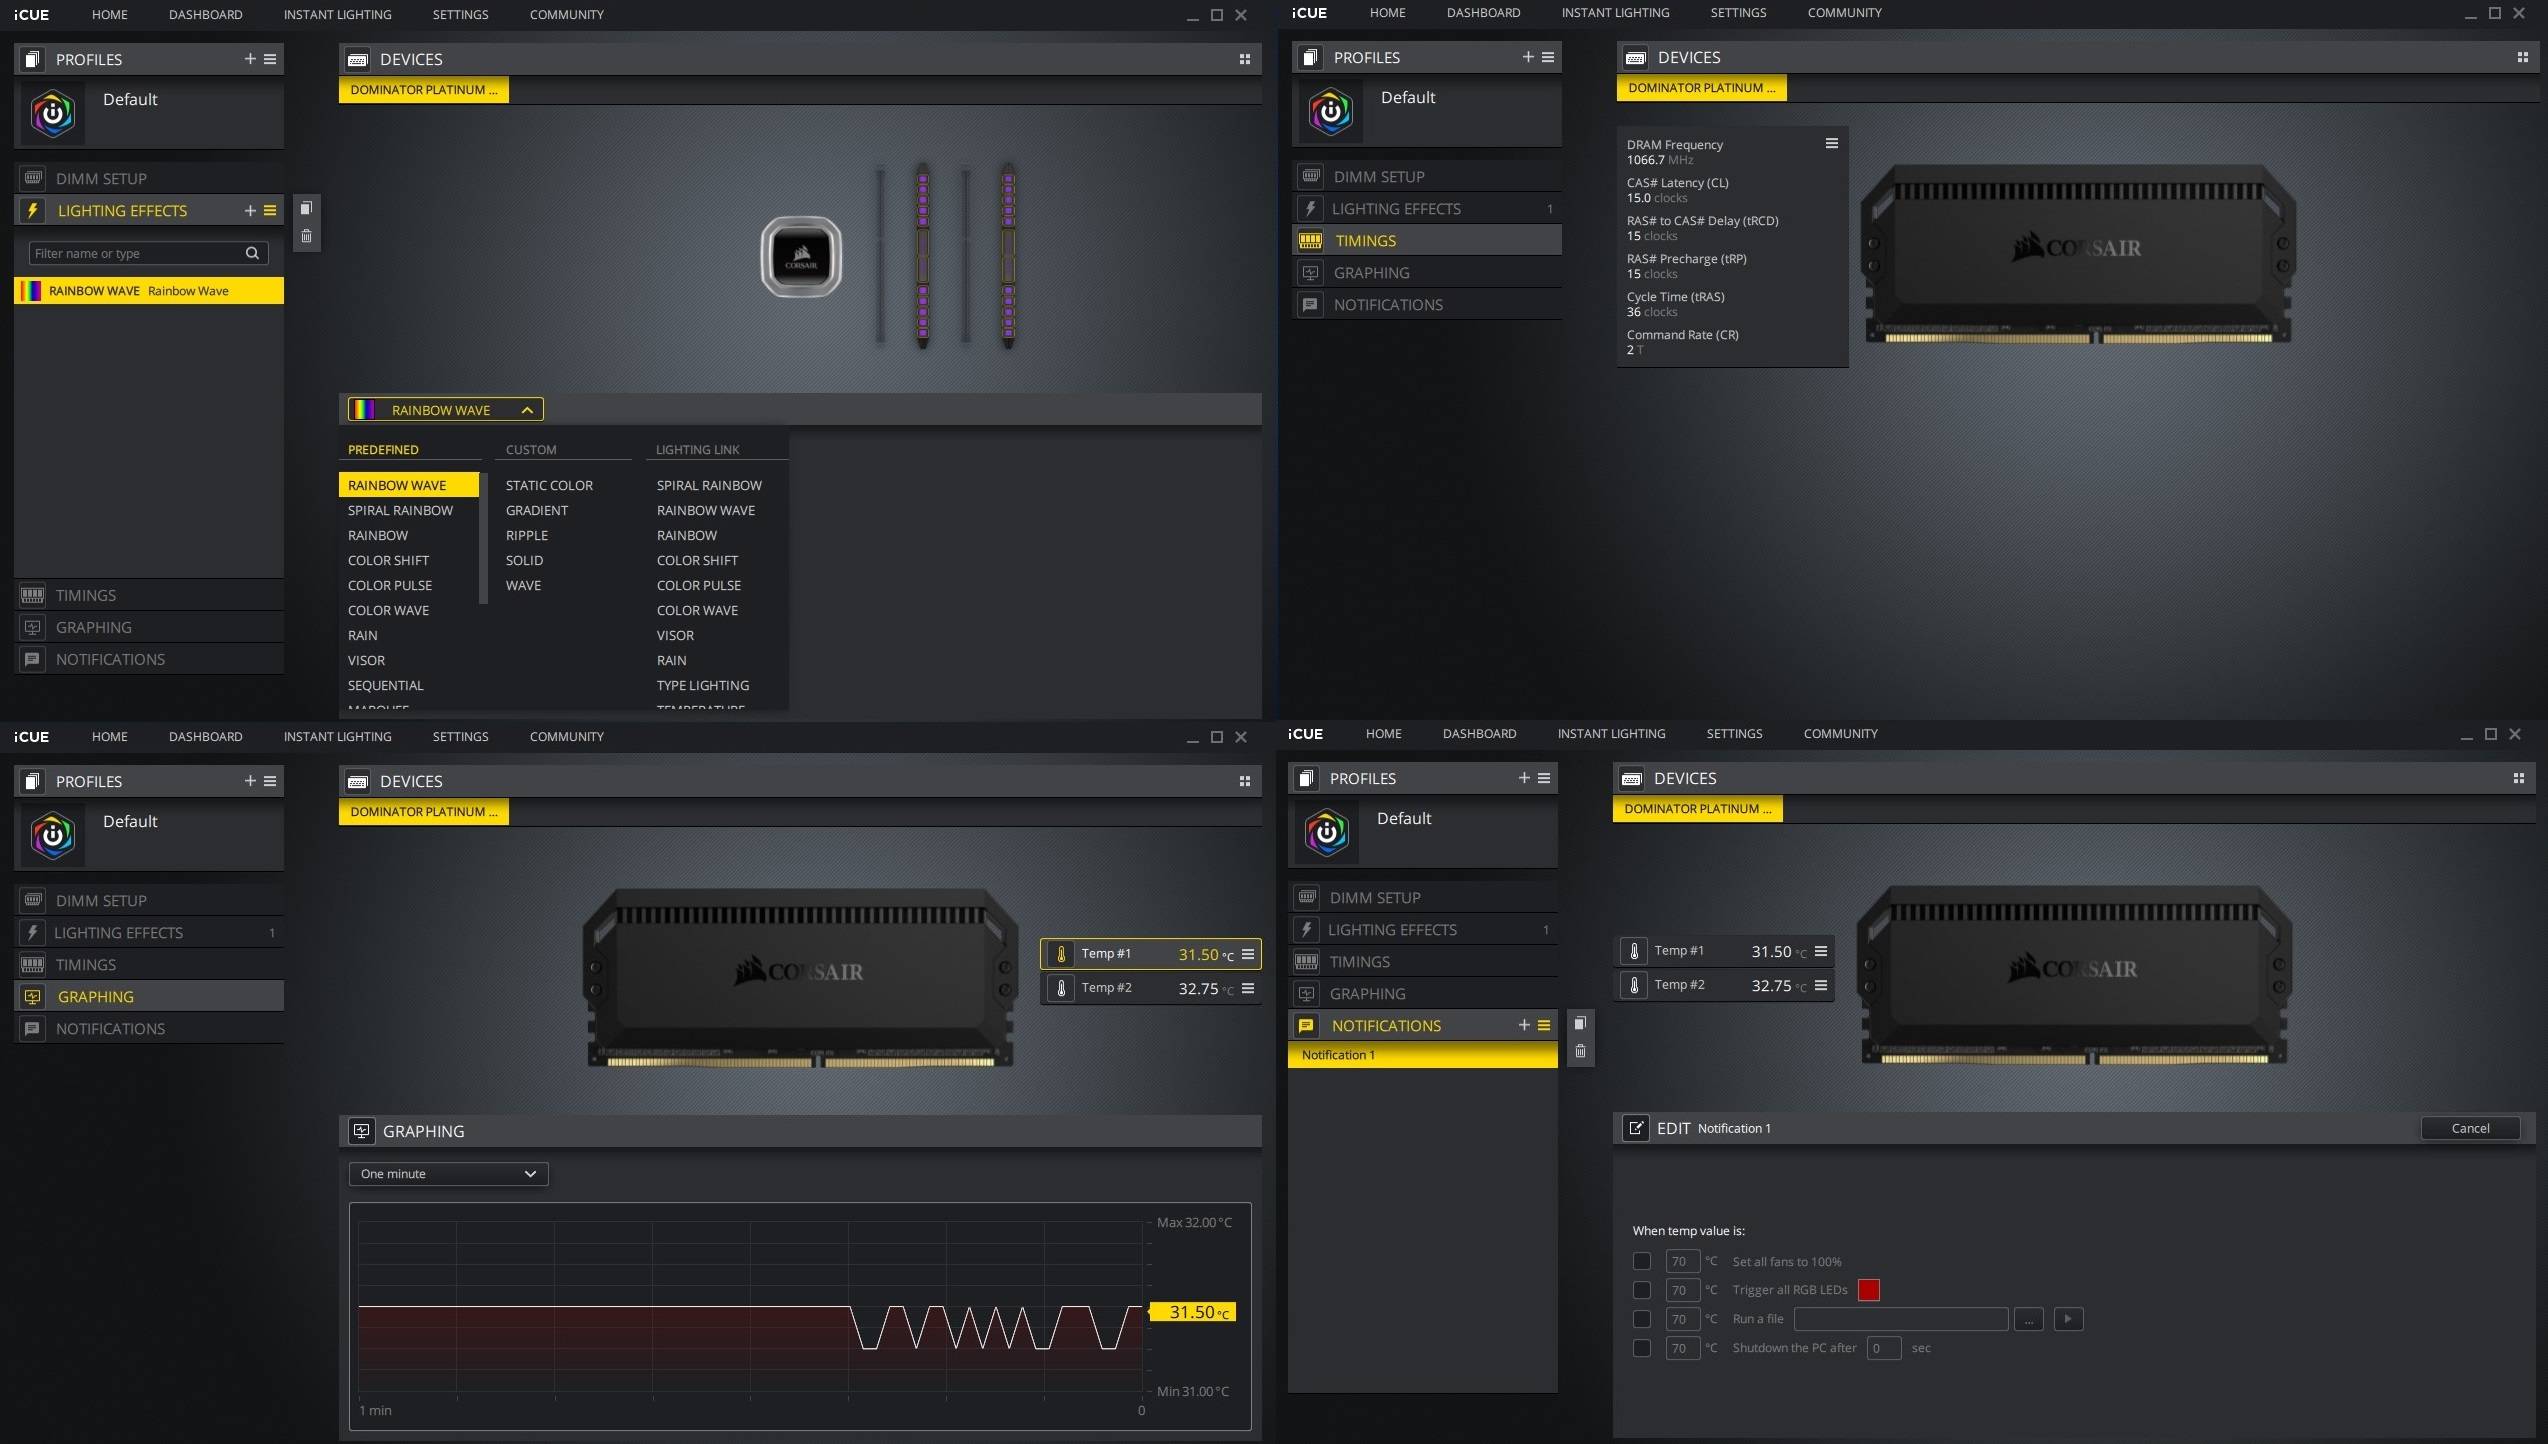Open Instant Lighting in top-right window
The image size is (2548, 1444).
tap(1615, 13)
